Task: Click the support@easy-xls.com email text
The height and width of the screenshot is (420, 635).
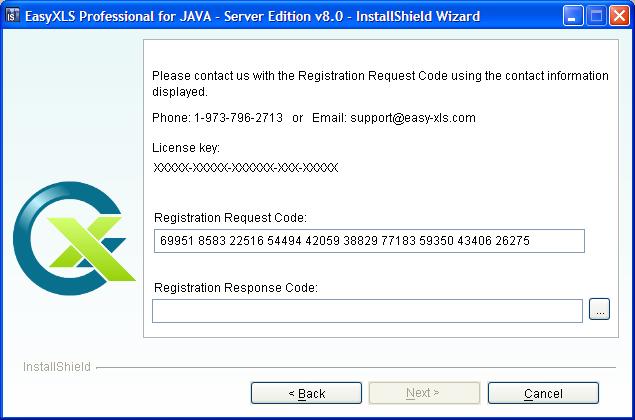Action: click(x=413, y=118)
